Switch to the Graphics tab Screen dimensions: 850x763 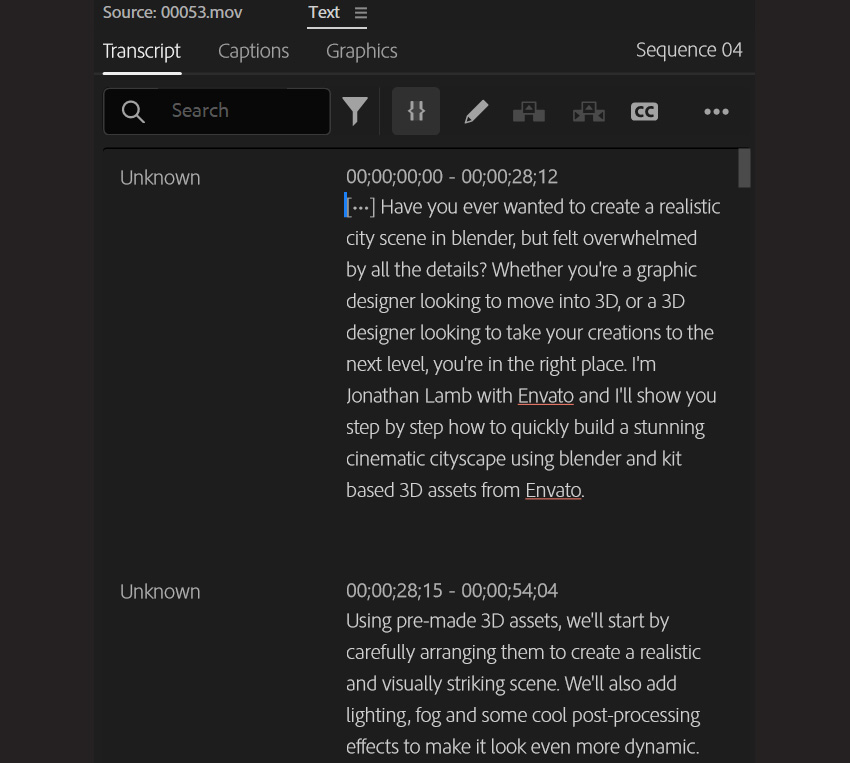362,51
